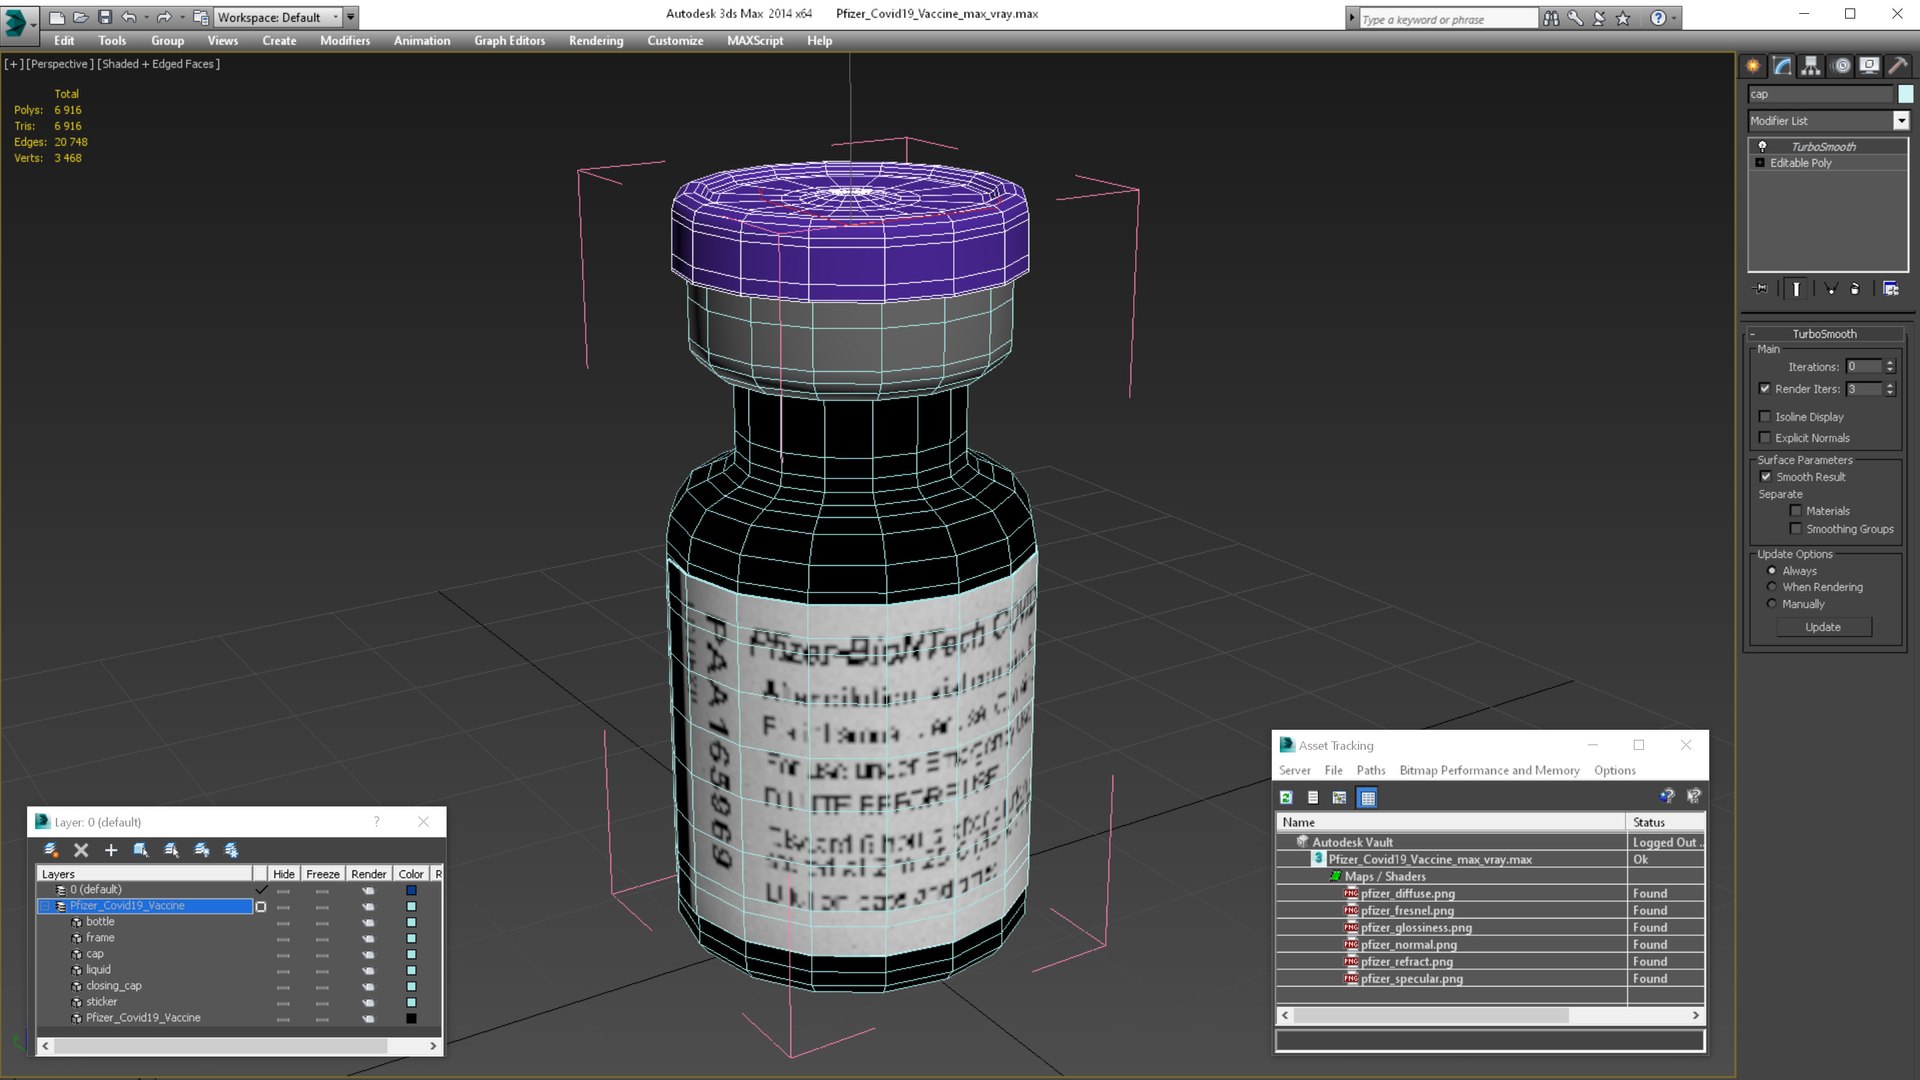Switch Asset Tracking to table view icon
The width and height of the screenshot is (1920, 1080).
pyautogui.click(x=1368, y=798)
